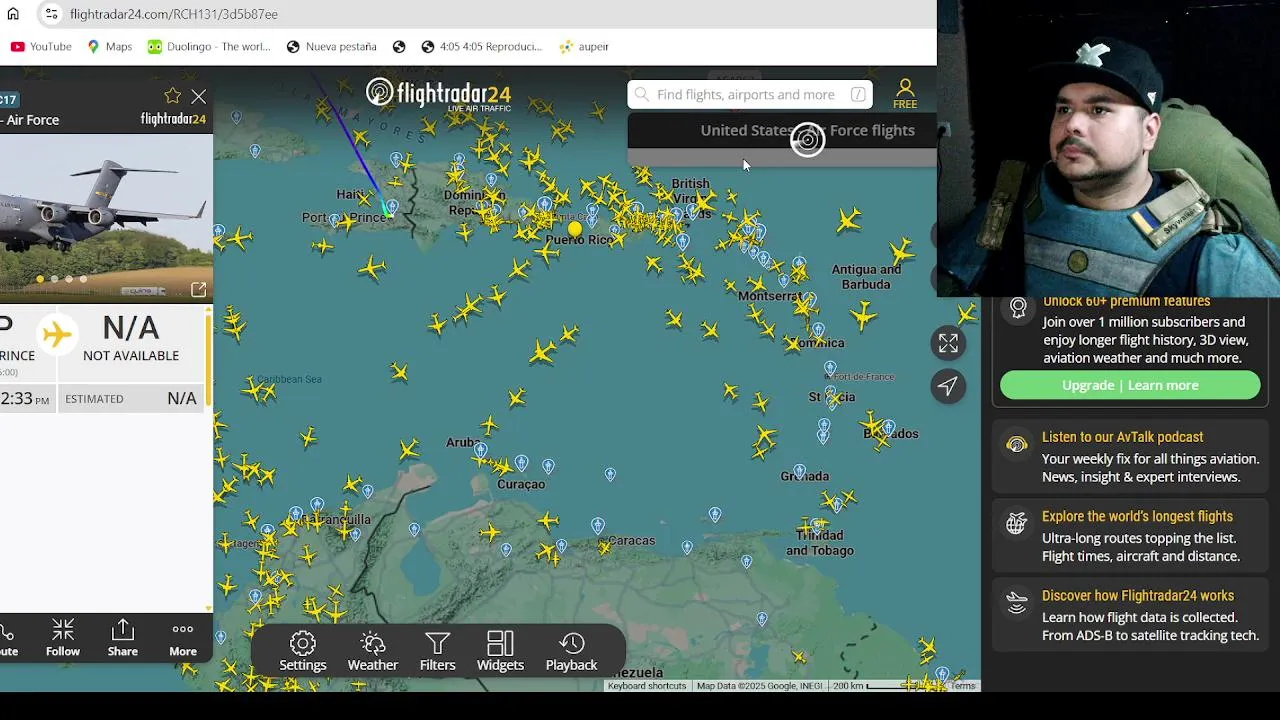This screenshot has height=720, width=1280.
Task: Open the aupeir bookmark
Action: (x=584, y=46)
